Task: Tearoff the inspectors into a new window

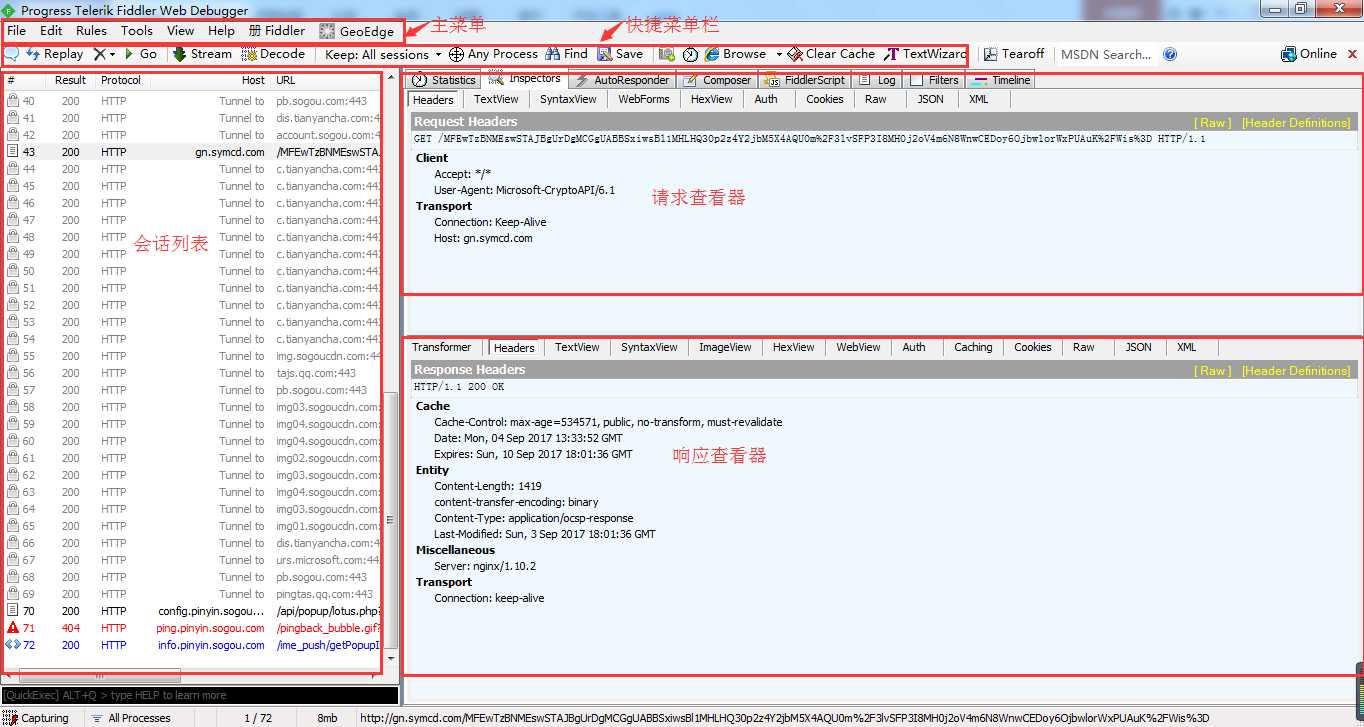Action: pyautogui.click(x=1014, y=54)
